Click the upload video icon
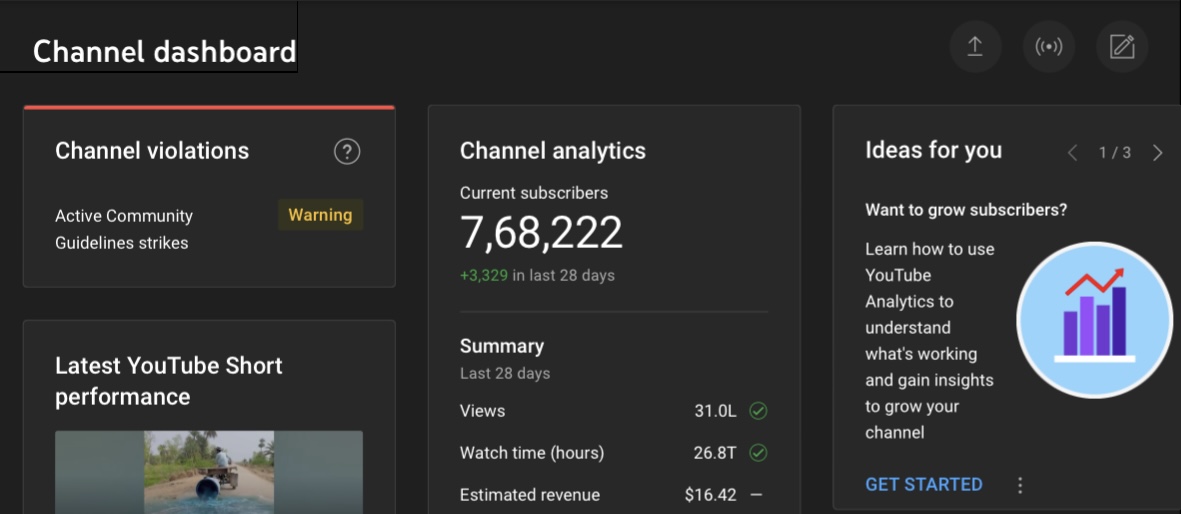This screenshot has width=1181, height=514. (975, 47)
